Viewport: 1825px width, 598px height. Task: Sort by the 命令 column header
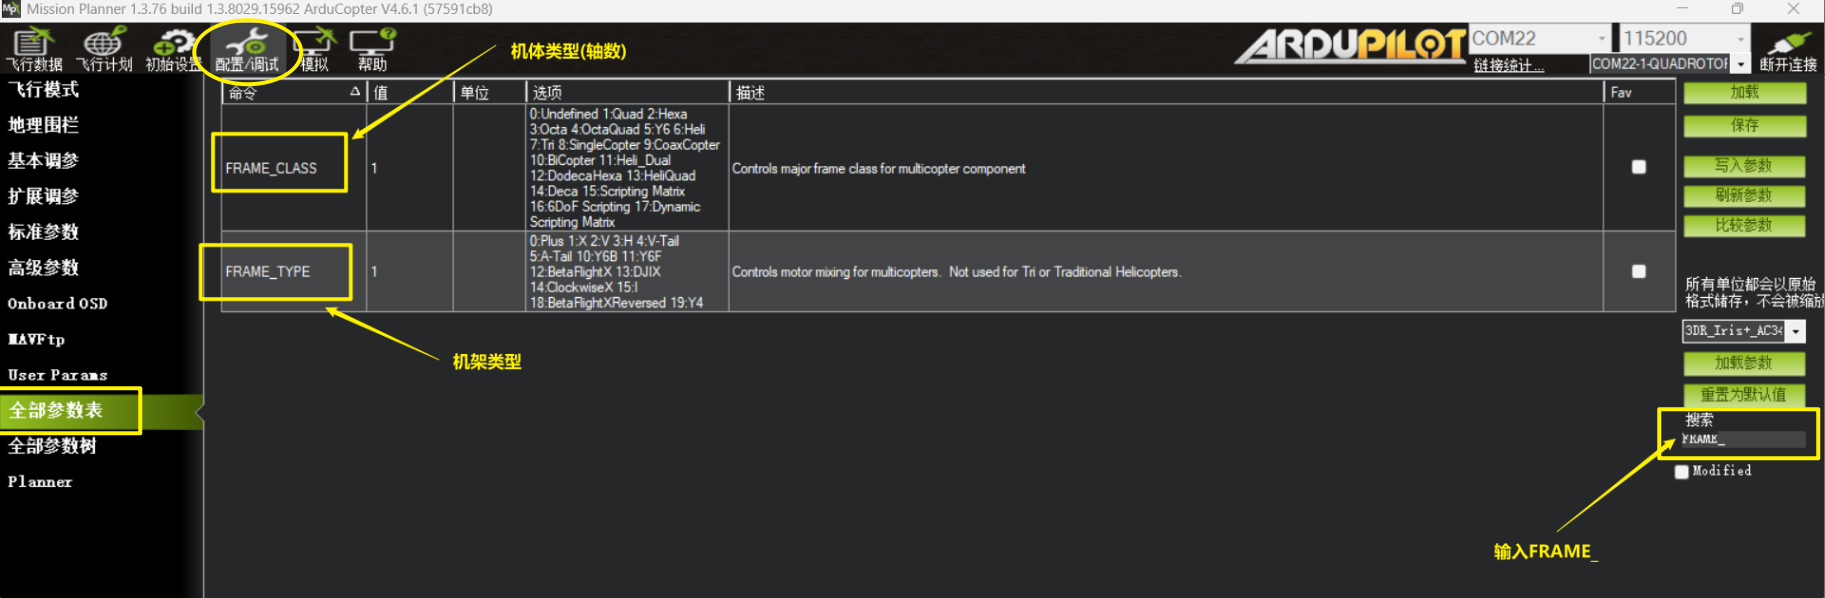(290, 92)
